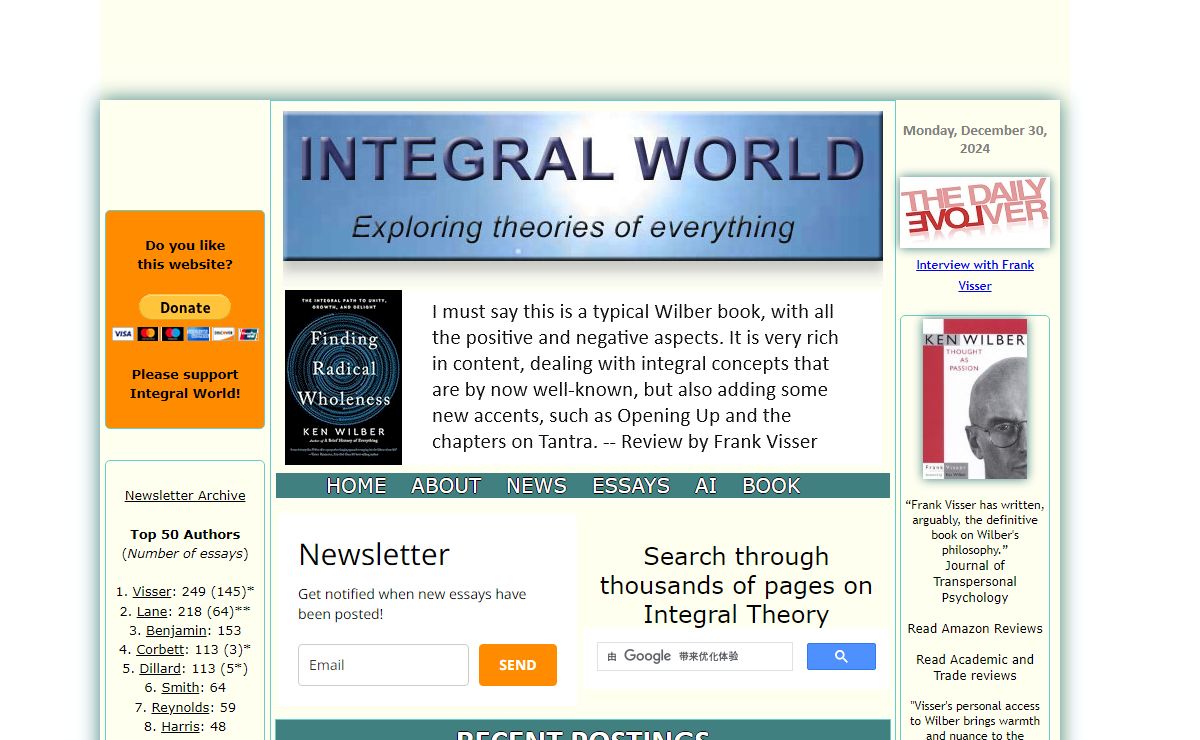Click the Top 50 Authors heading
Viewport: 1200px width, 740px height.
185,534
